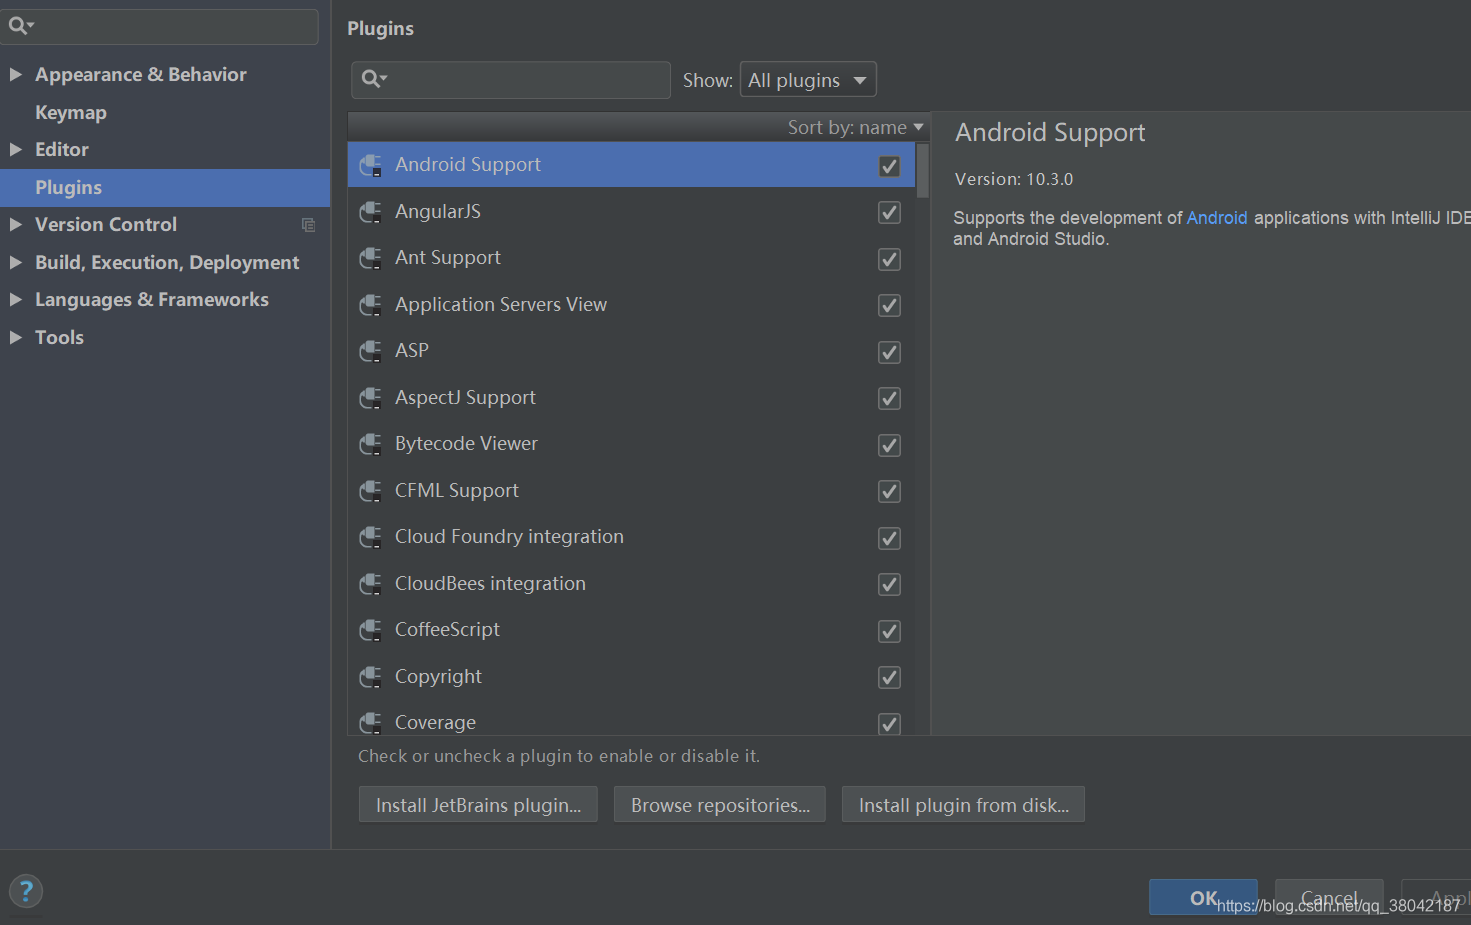Select the CoffeeScript plugin row
Screen dimensions: 1471x925
pyautogui.click(x=631, y=630)
